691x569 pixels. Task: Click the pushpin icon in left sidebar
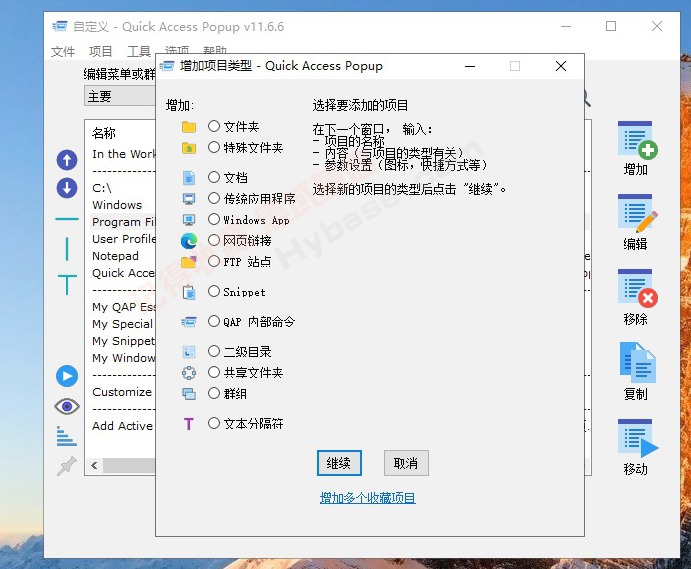pyautogui.click(x=67, y=466)
